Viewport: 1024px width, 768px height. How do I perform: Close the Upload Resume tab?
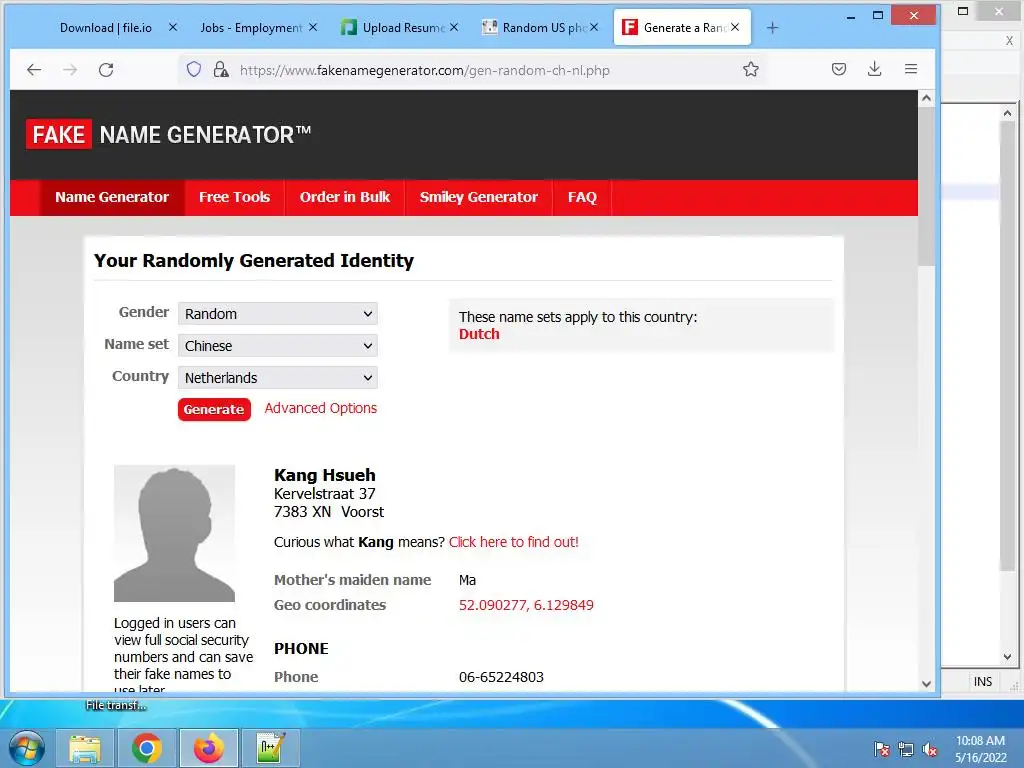tap(454, 27)
